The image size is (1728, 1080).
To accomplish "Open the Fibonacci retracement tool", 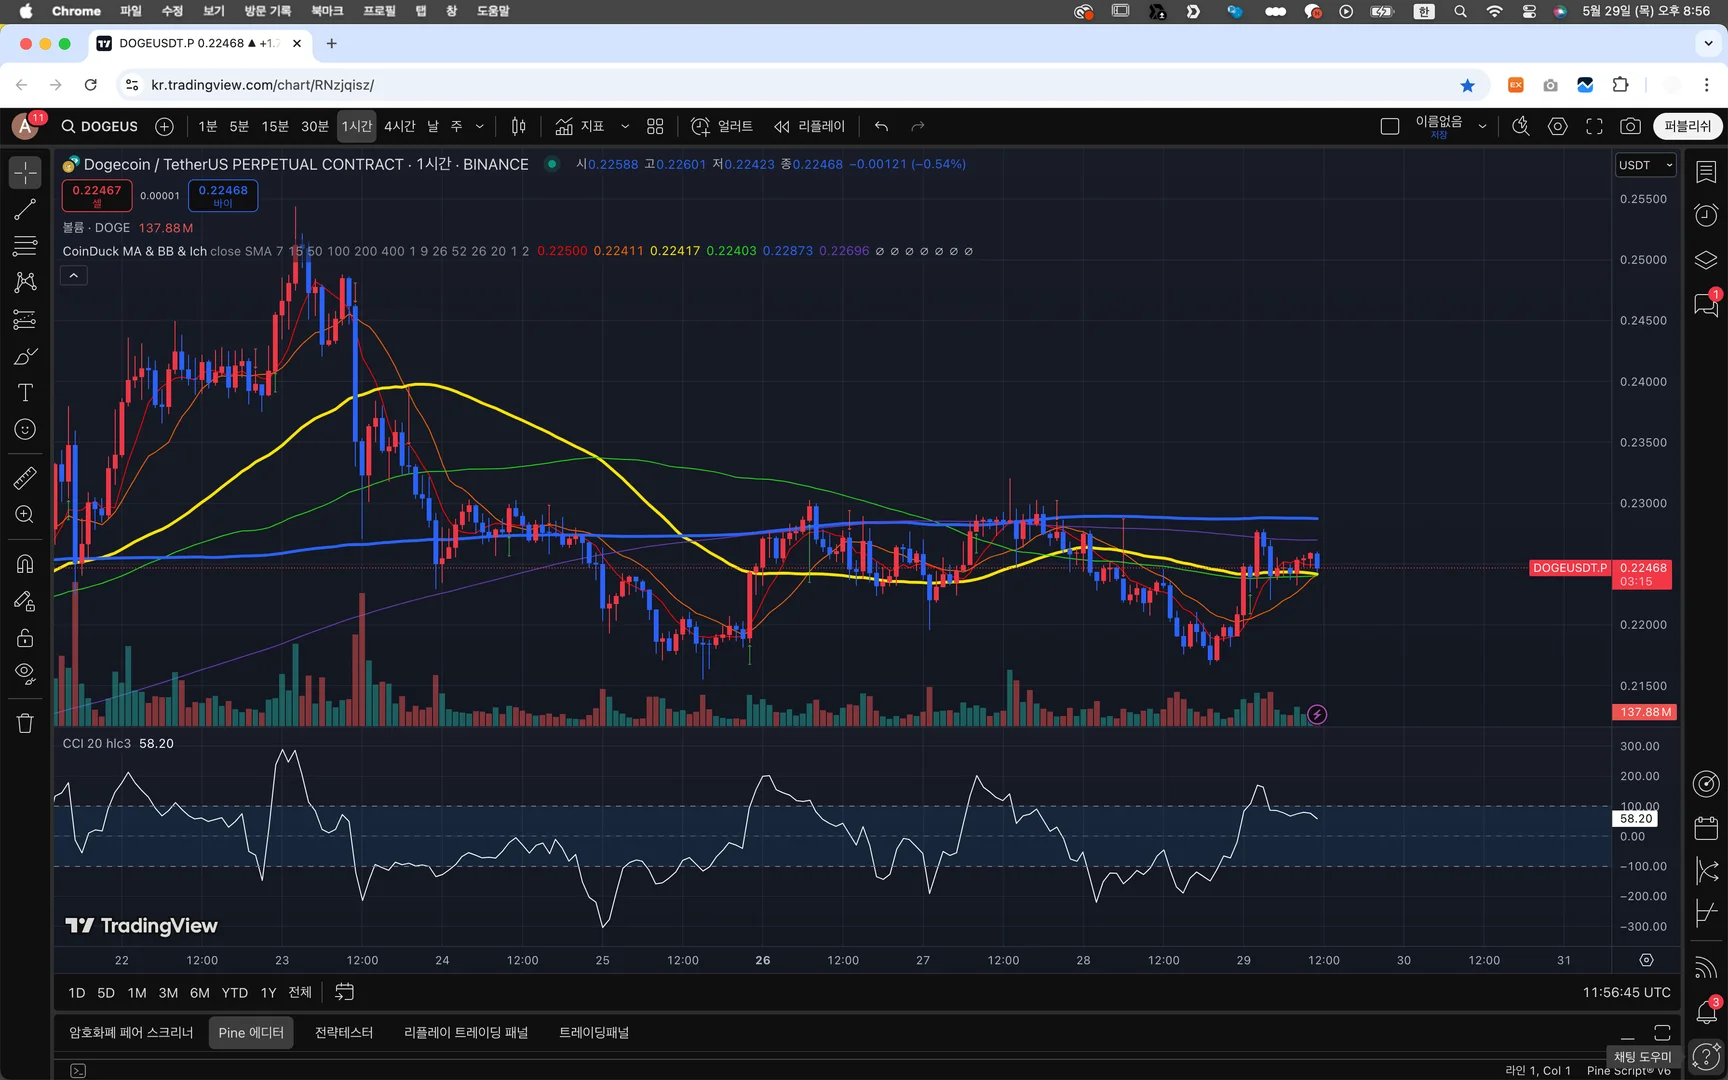I will point(25,246).
